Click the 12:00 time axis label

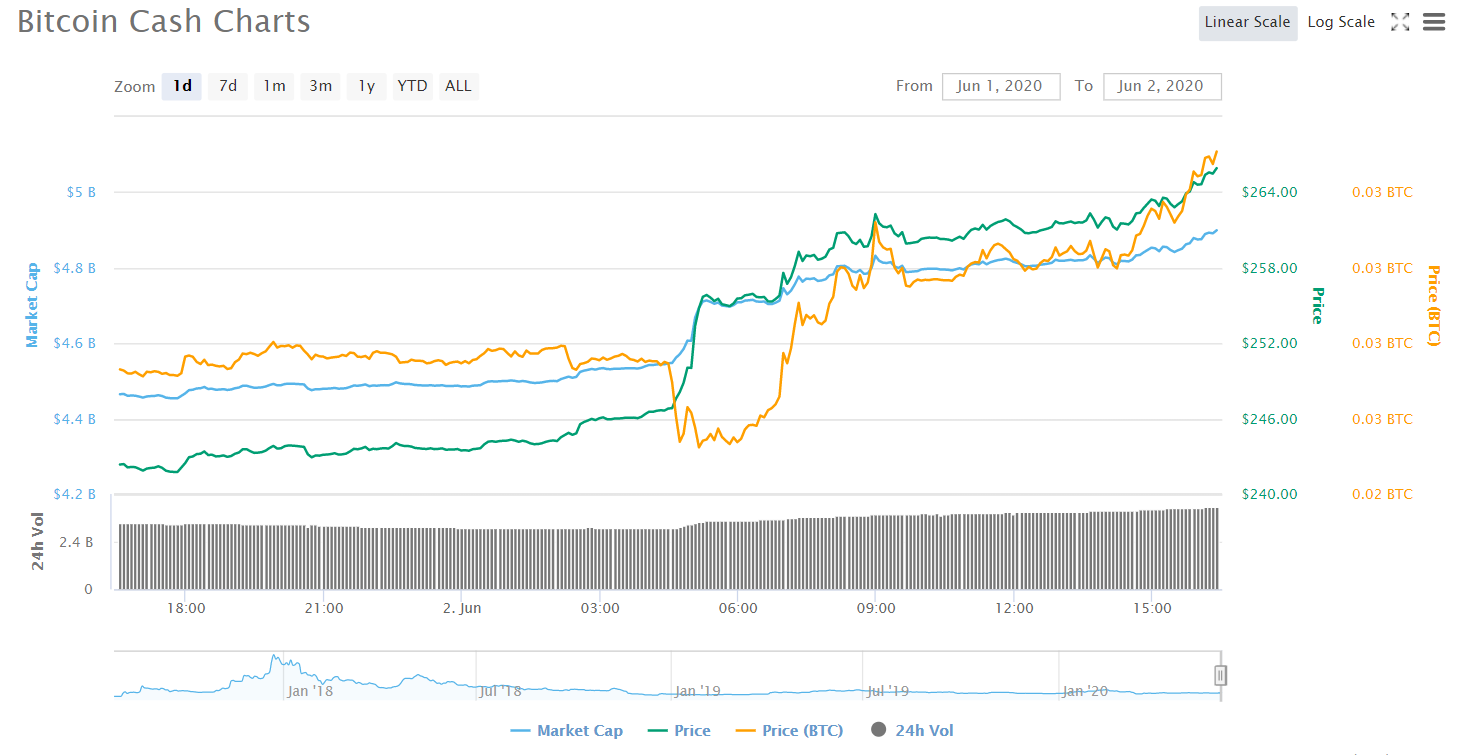pyautogui.click(x=1014, y=608)
